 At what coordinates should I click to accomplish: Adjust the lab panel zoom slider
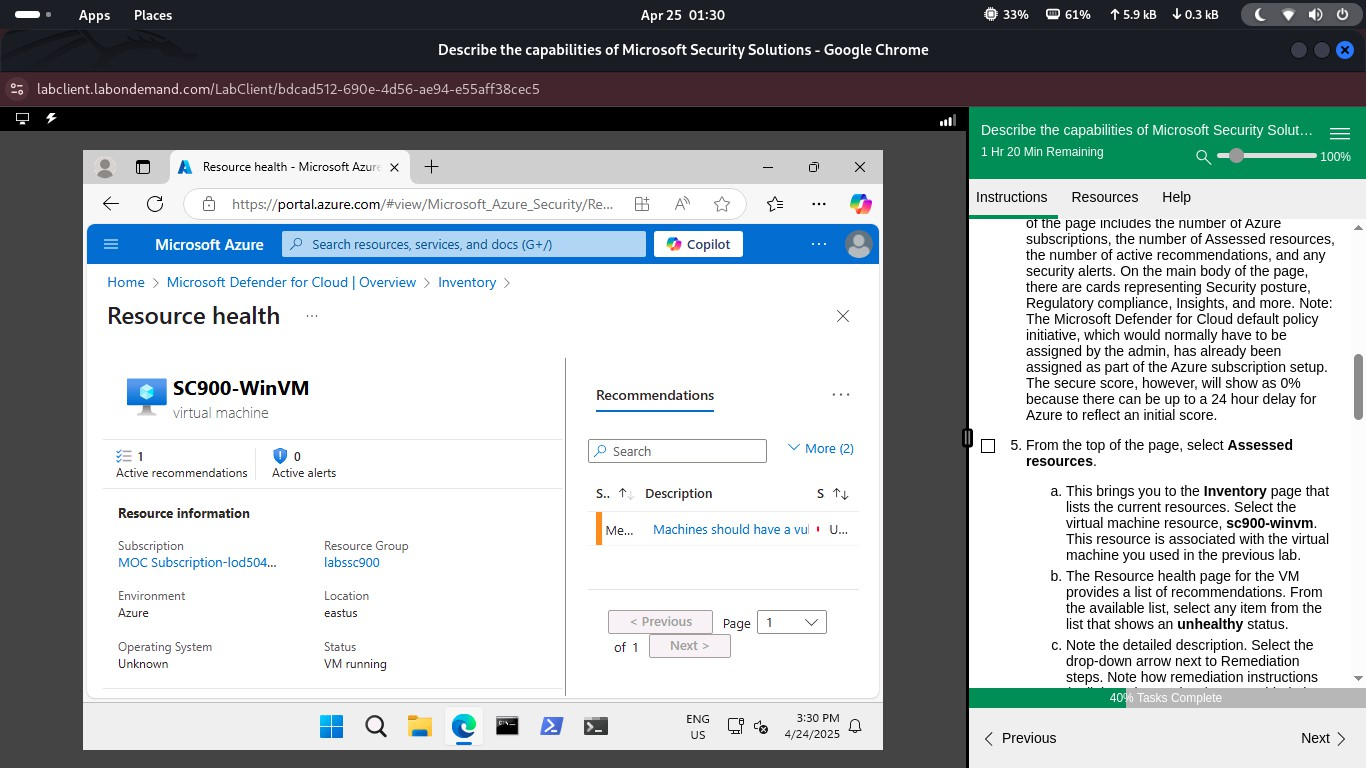(1237, 156)
